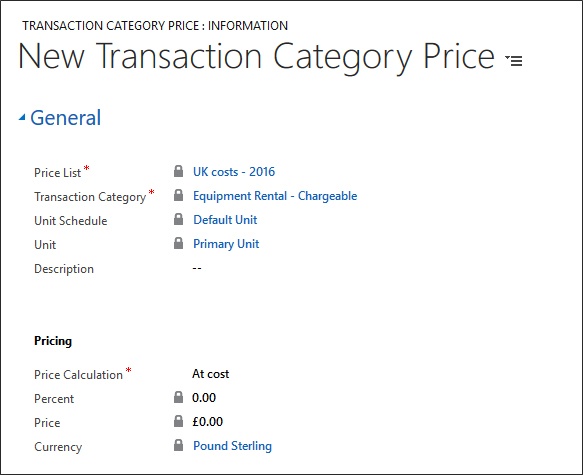Open the Pound Sterling currency link
The image size is (583, 475).
pos(232,446)
